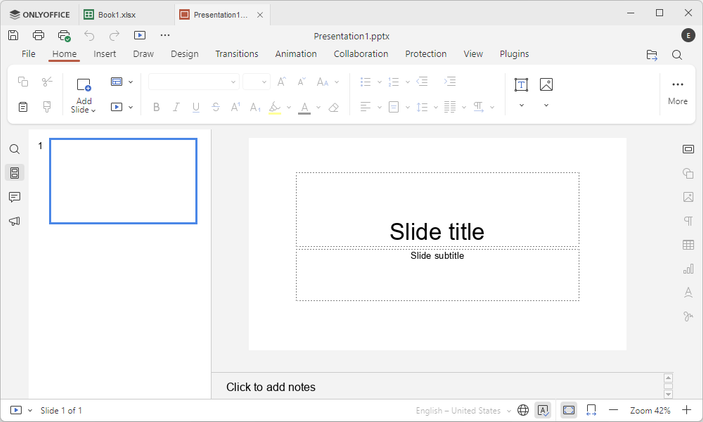
Task: Toggle Bold formatting
Action: click(156, 107)
